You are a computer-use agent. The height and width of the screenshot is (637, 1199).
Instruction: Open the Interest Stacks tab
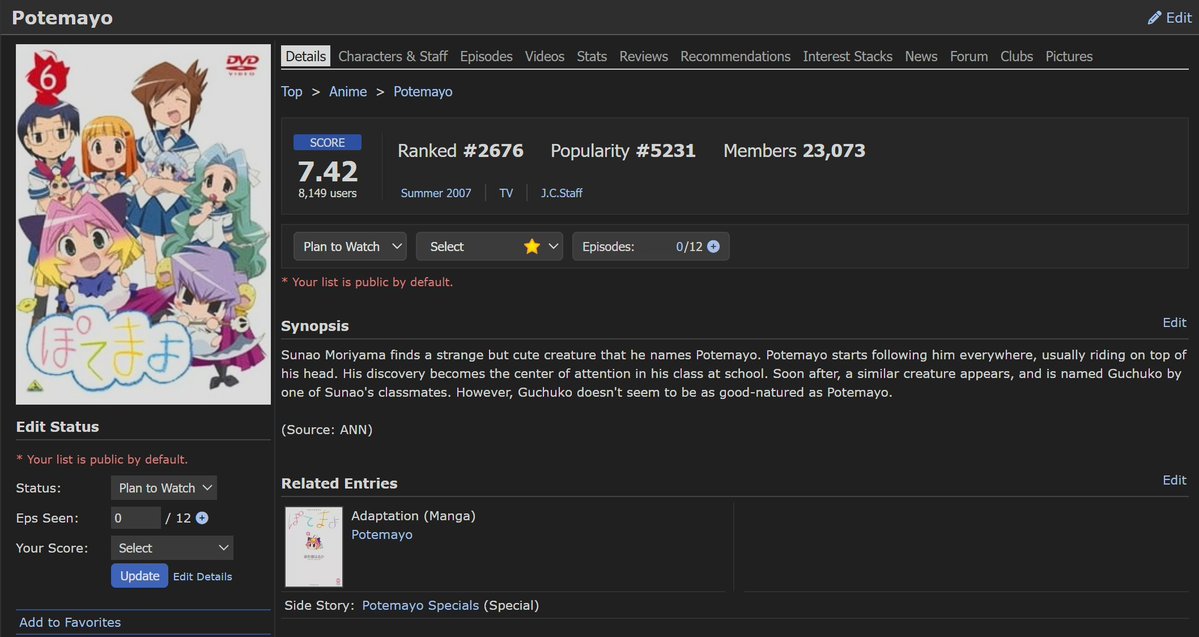click(x=848, y=56)
